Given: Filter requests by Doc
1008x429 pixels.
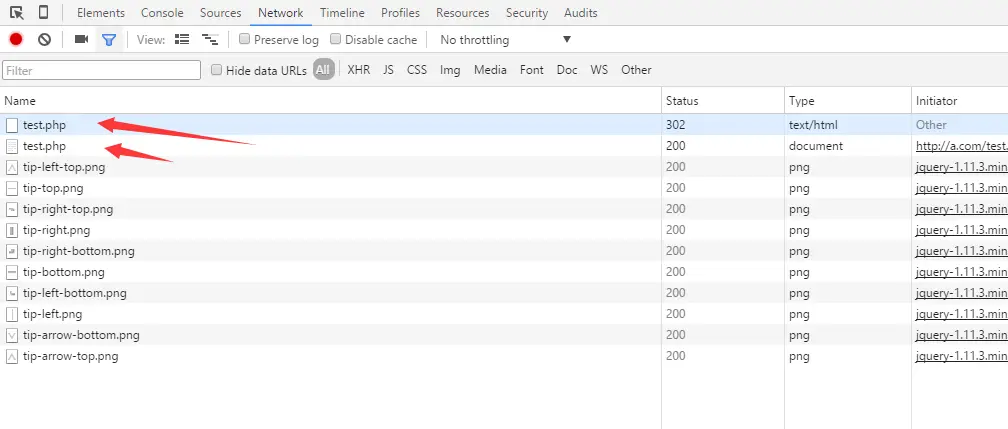Looking at the screenshot, I should click(567, 70).
